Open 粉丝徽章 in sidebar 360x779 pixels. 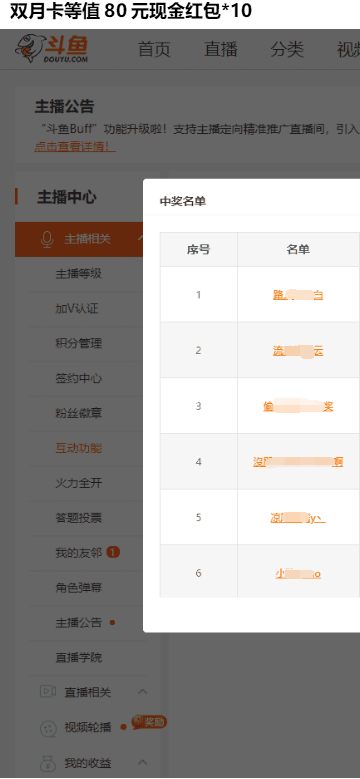click(78, 413)
